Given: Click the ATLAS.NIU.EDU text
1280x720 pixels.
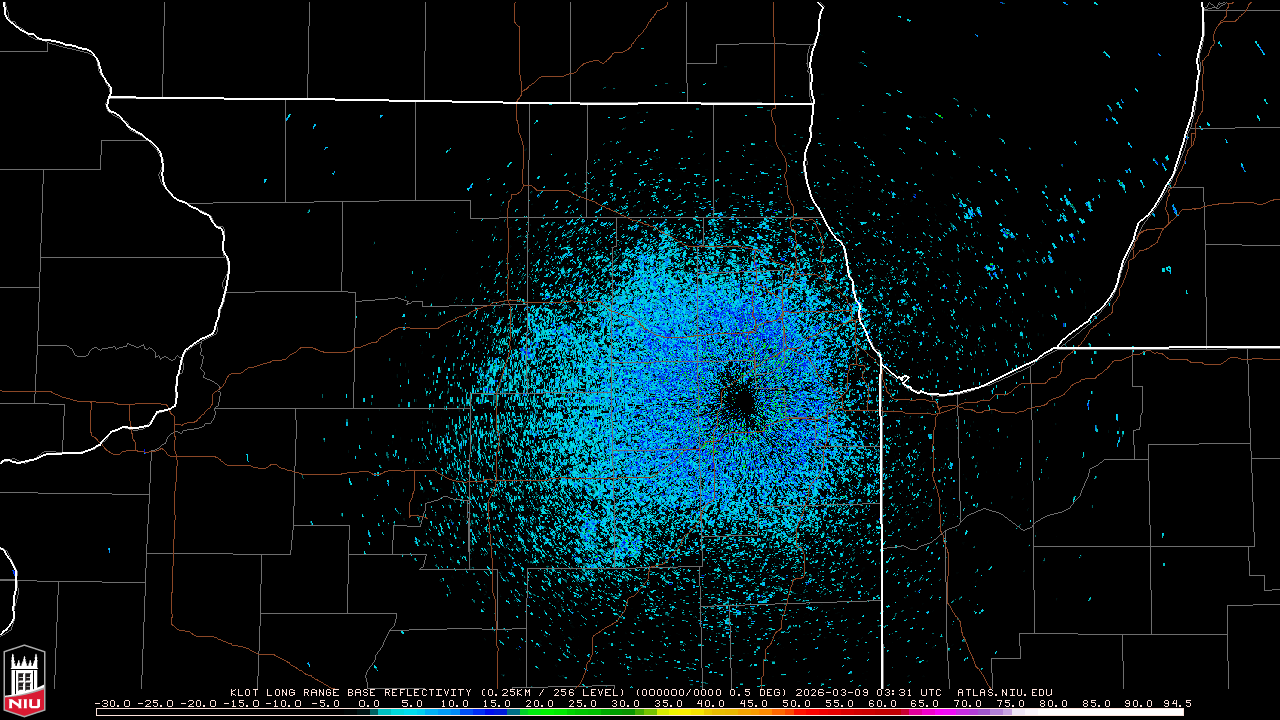Looking at the screenshot, I should click(1005, 692).
